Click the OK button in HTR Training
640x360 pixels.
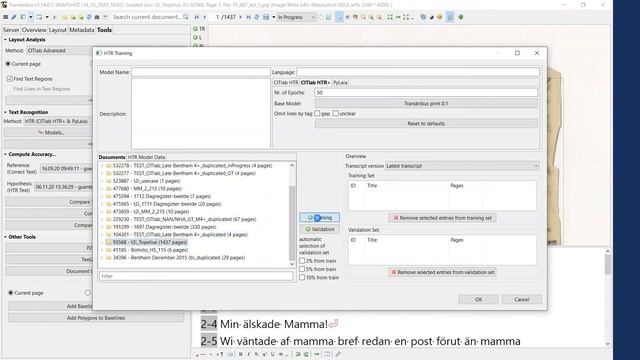click(478, 300)
